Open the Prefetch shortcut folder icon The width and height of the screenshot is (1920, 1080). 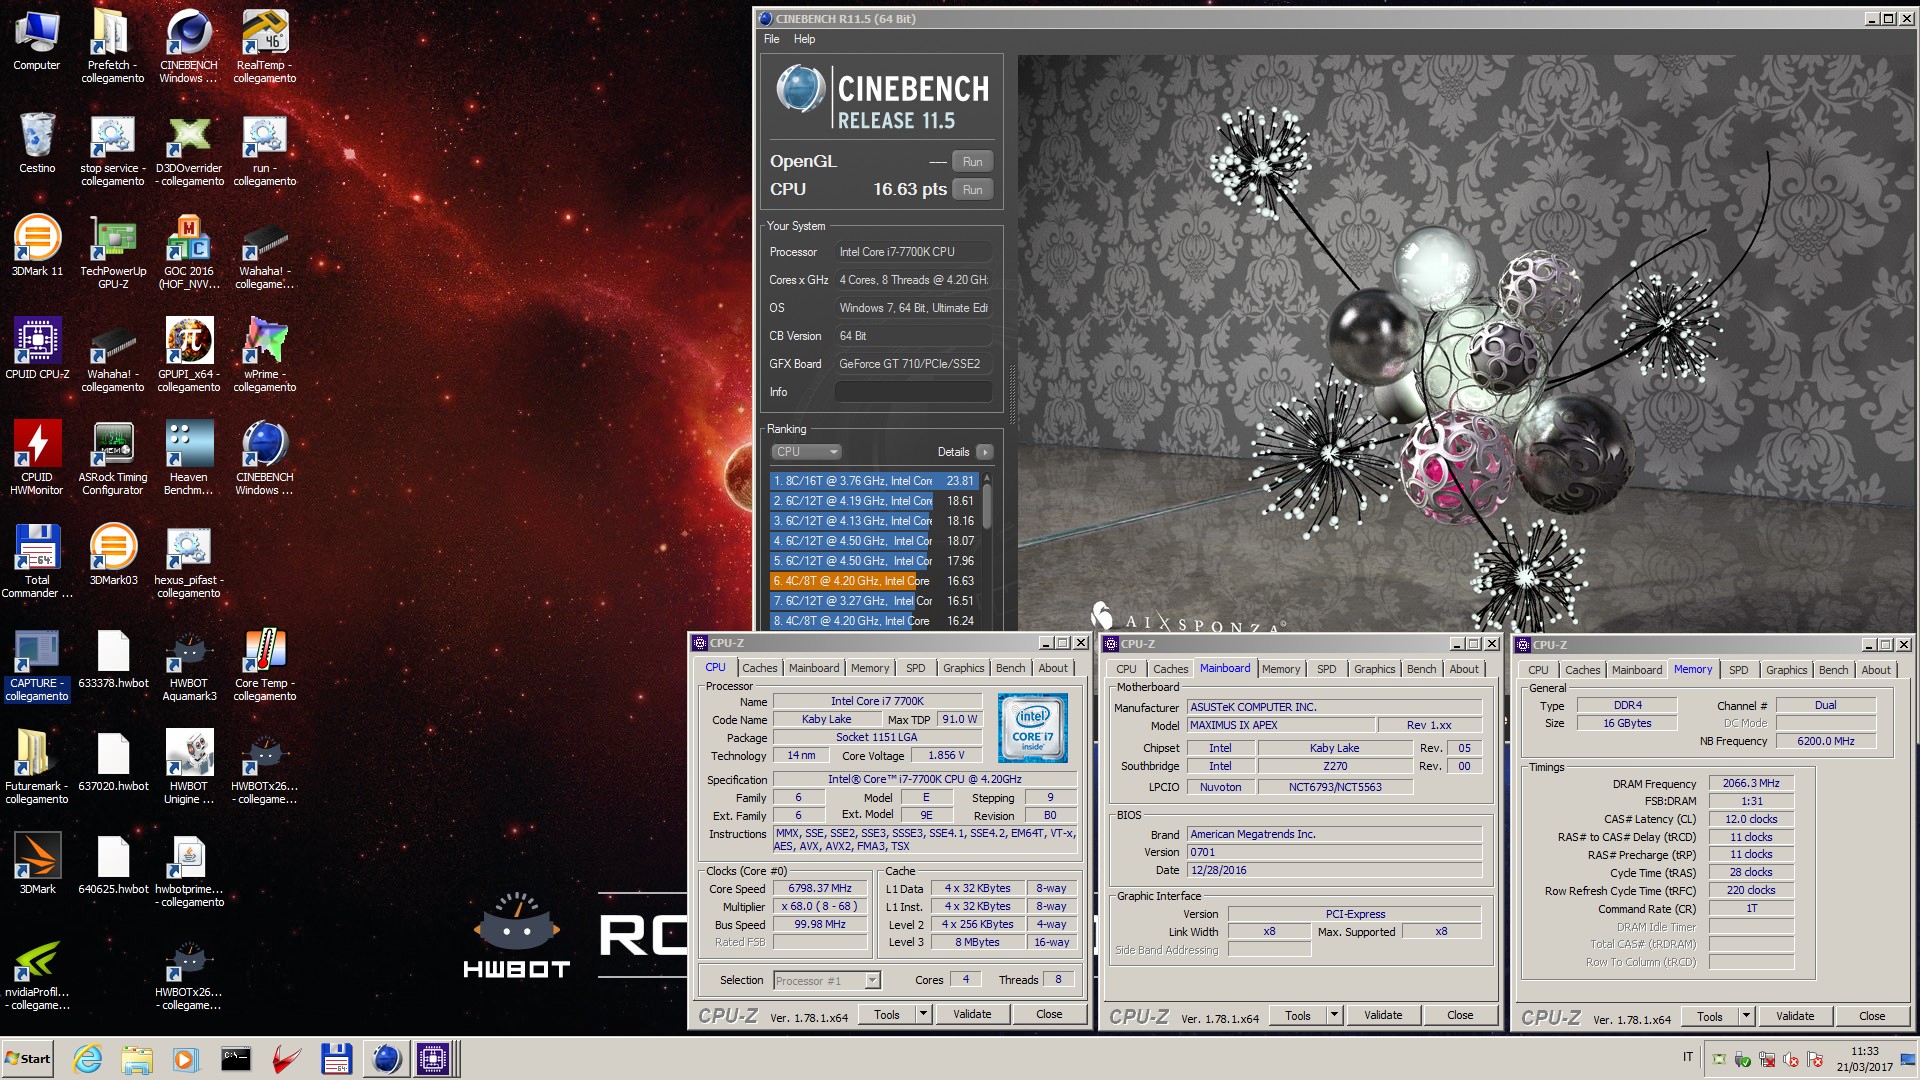coord(112,47)
